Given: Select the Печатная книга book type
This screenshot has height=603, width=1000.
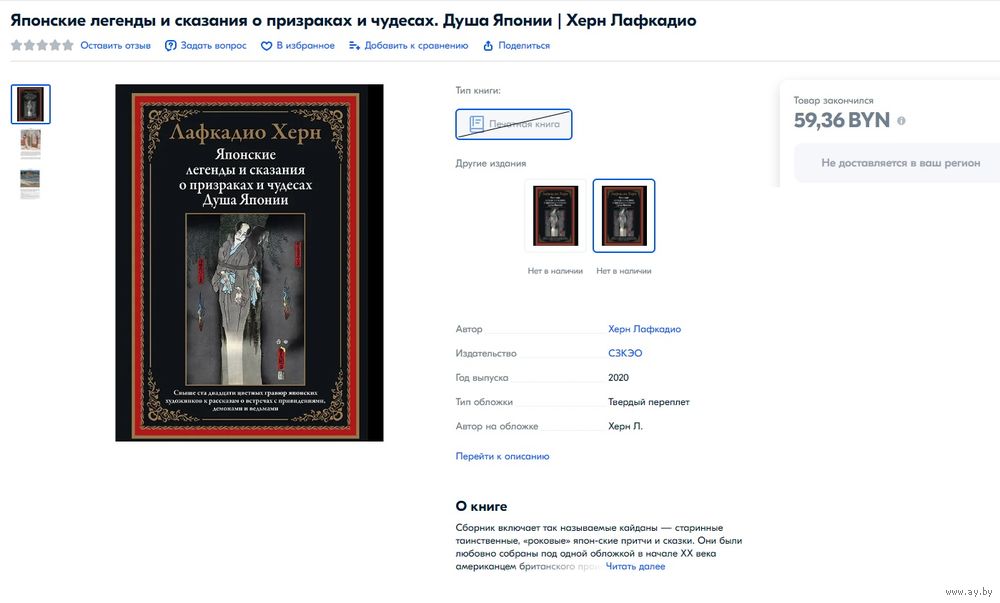Looking at the screenshot, I should pyautogui.click(x=513, y=124).
